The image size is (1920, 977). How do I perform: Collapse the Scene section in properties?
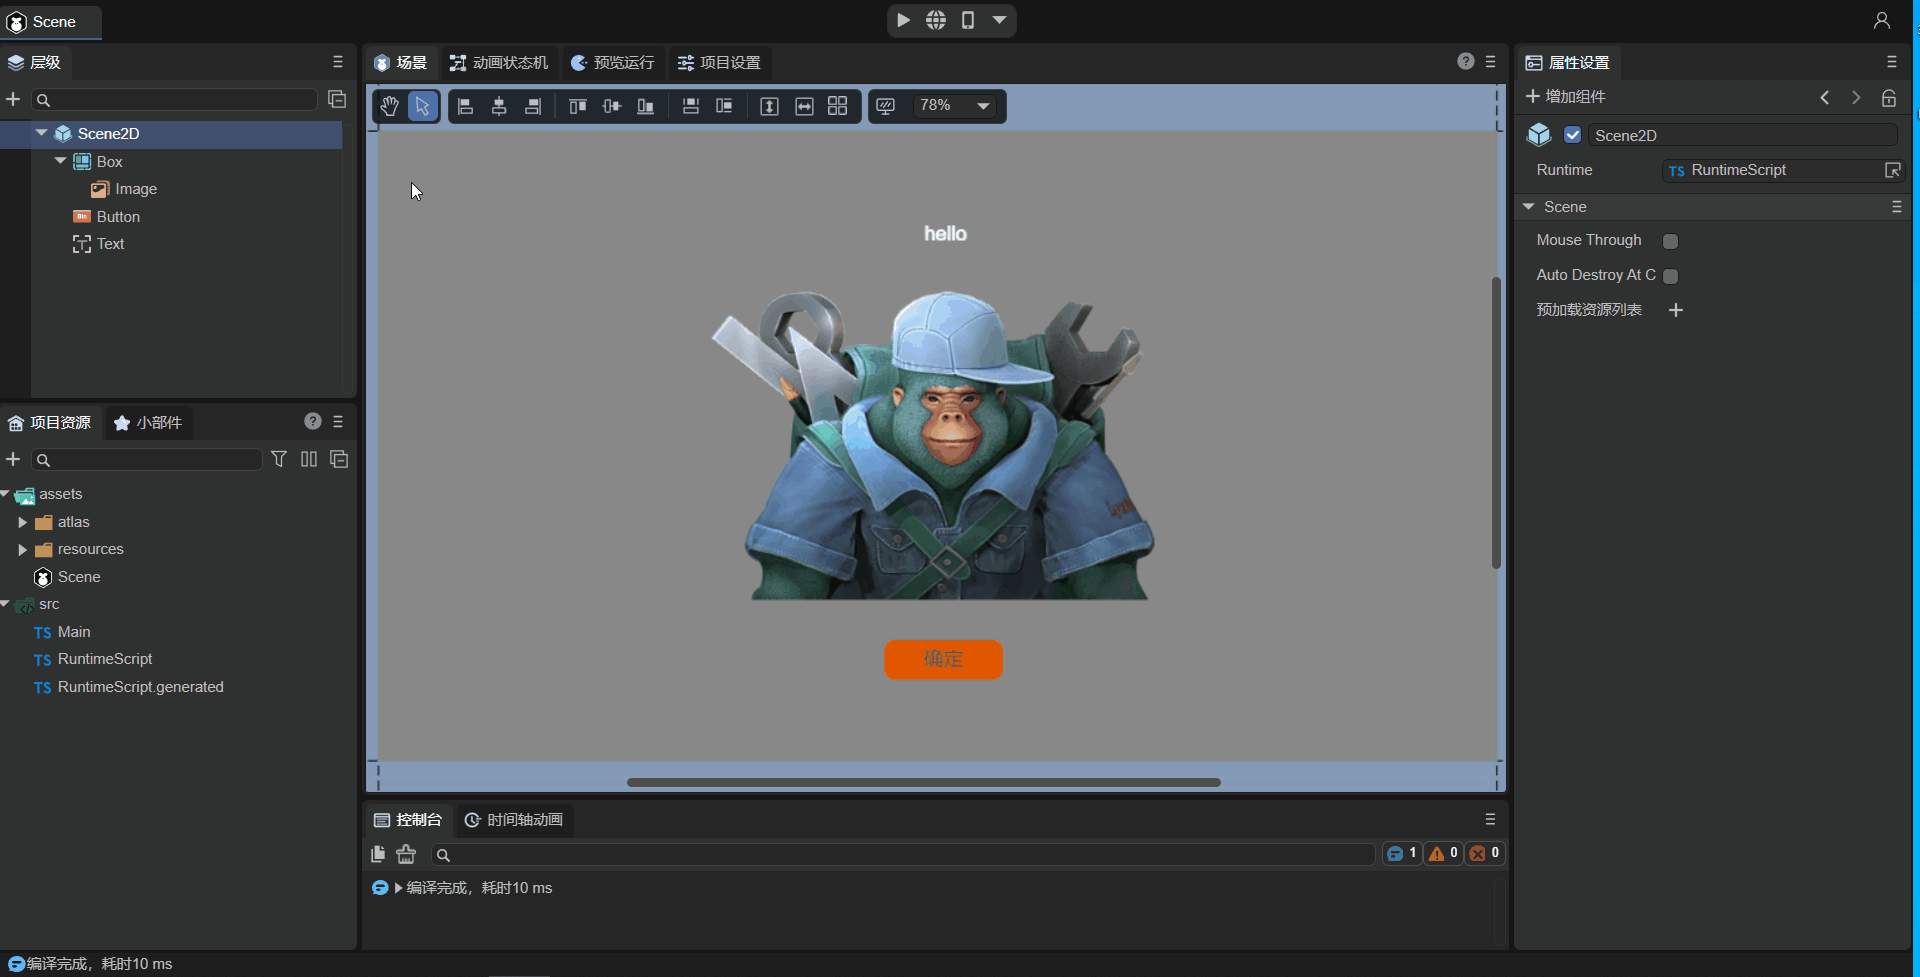coord(1528,207)
